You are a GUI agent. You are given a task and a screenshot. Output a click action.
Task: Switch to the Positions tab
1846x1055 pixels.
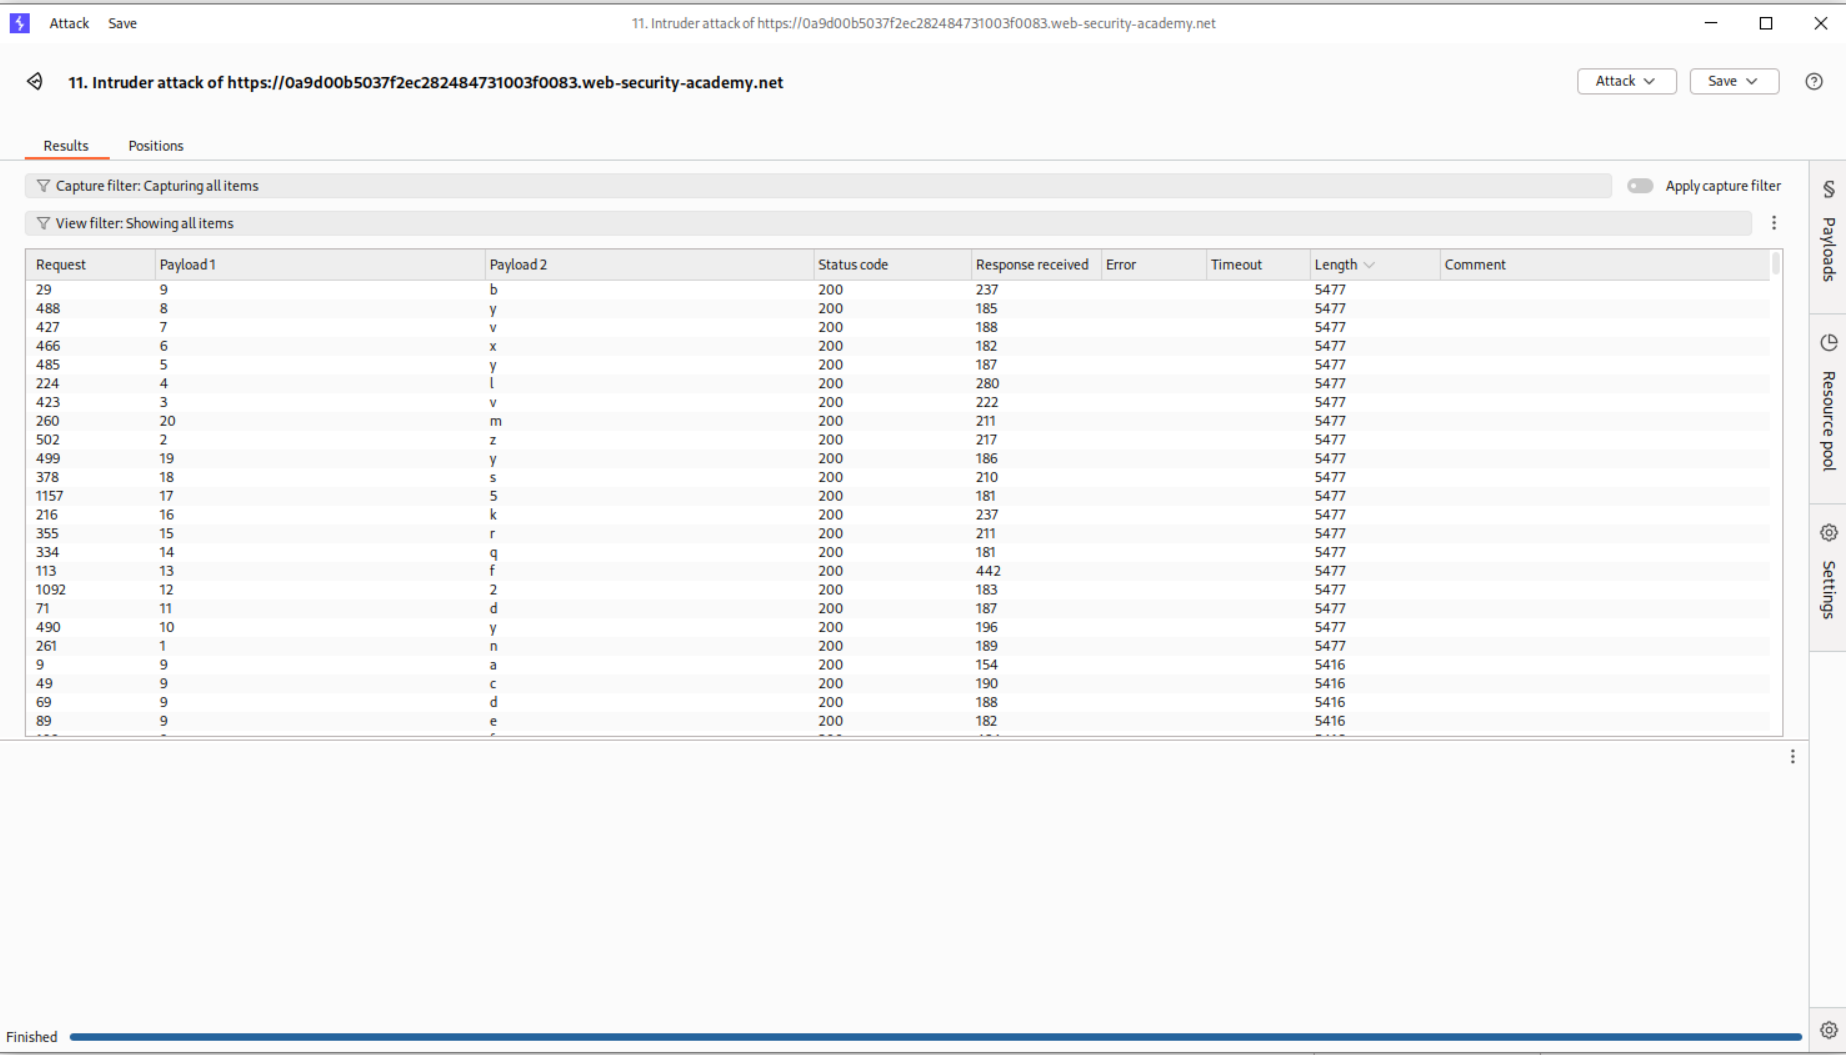click(155, 146)
